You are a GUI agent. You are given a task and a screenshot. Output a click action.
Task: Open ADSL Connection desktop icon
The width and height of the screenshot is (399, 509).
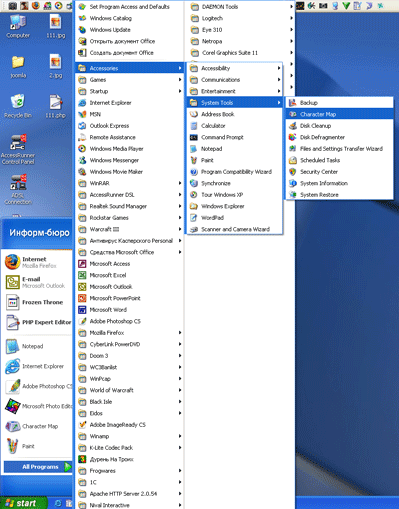coord(18,189)
